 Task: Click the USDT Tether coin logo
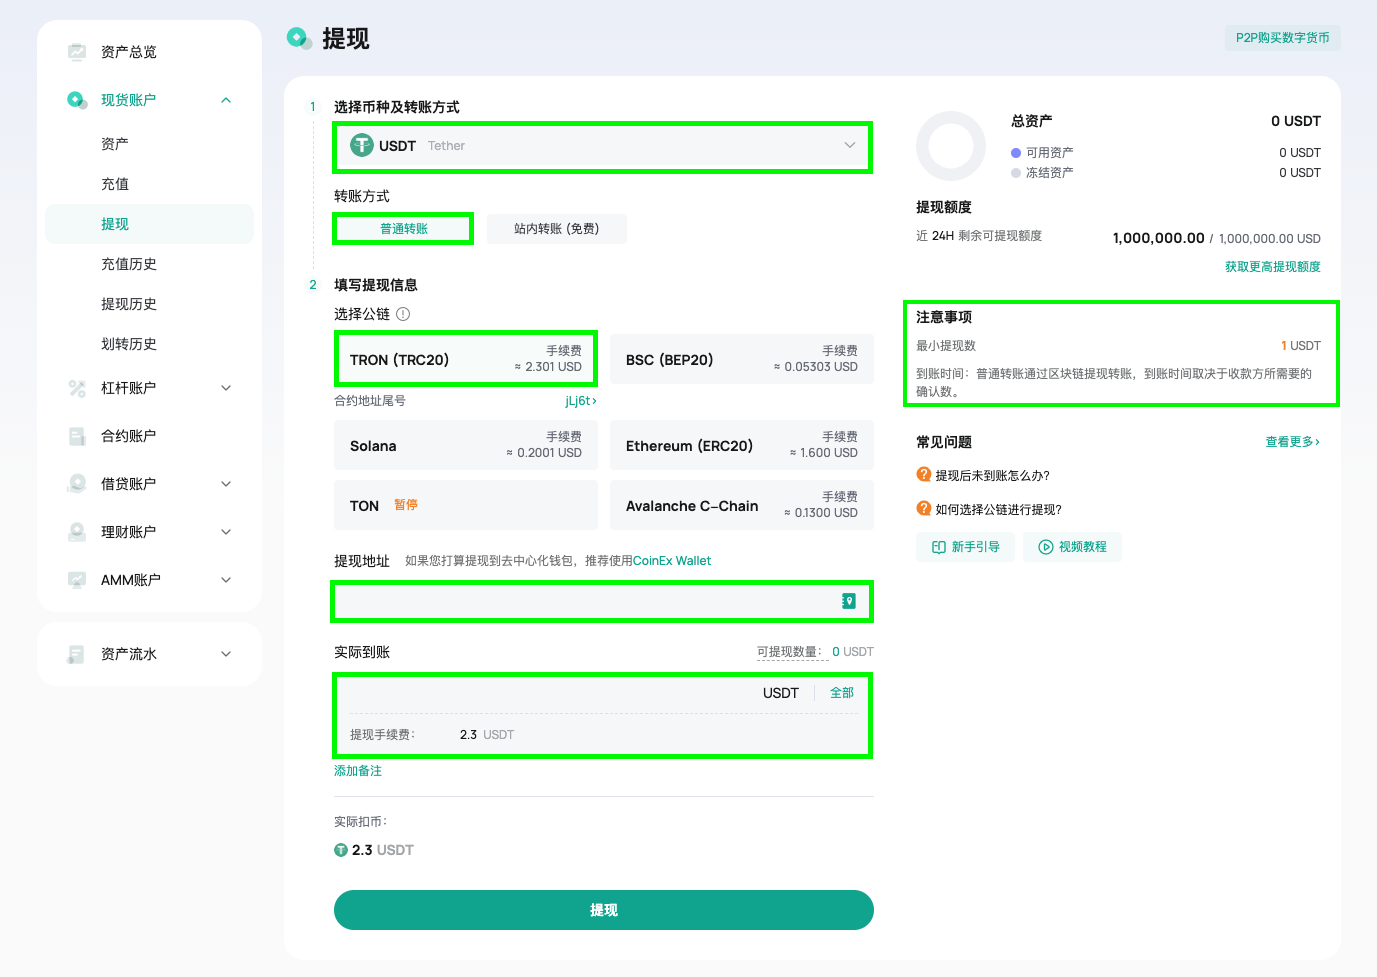coord(362,146)
